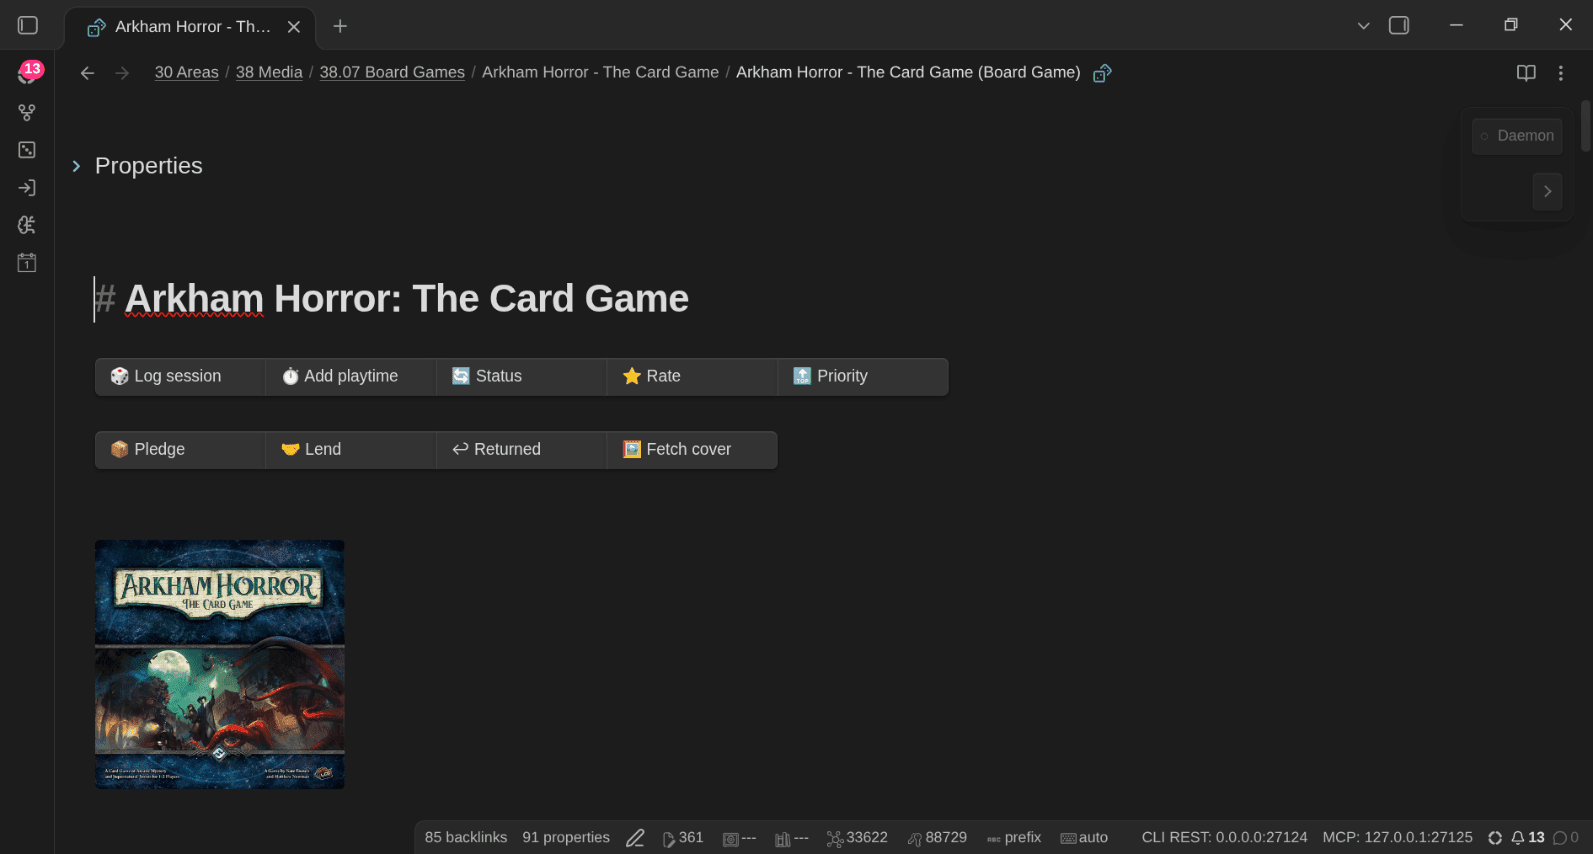The width and height of the screenshot is (1593, 854).
Task: Open today's daily note calendar icon
Action: tap(27, 263)
